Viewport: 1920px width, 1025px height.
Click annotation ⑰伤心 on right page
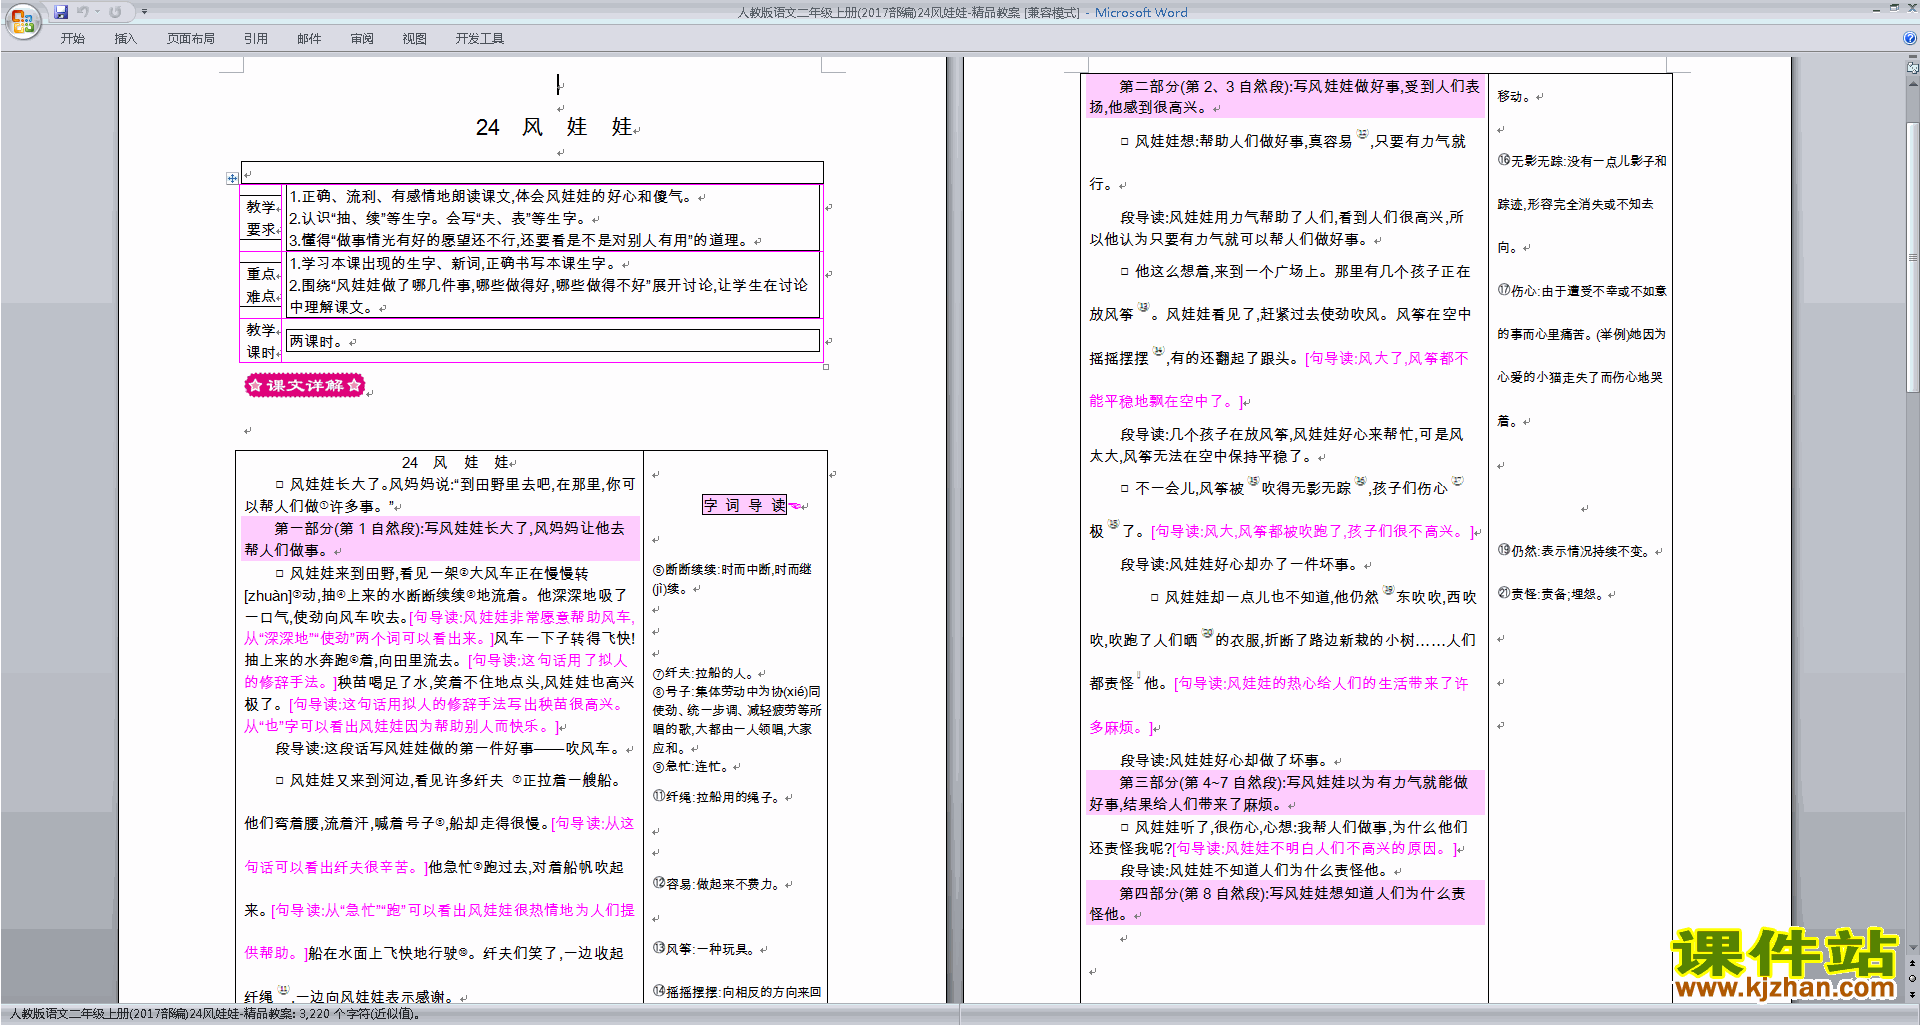click(x=1582, y=355)
